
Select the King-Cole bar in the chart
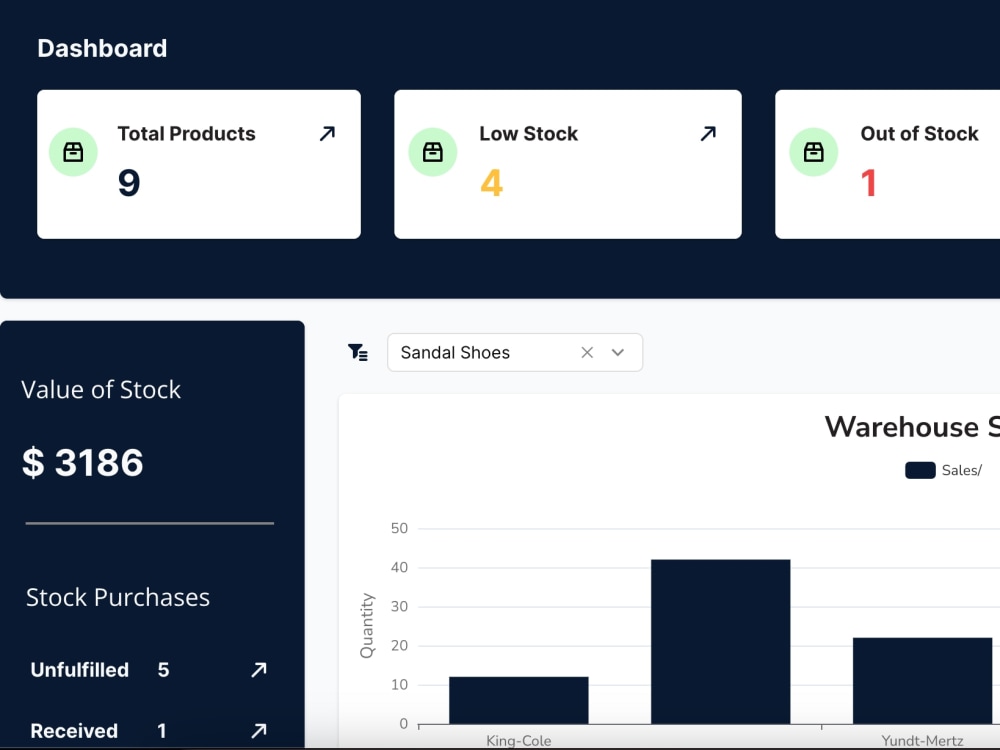pyautogui.click(x=518, y=700)
